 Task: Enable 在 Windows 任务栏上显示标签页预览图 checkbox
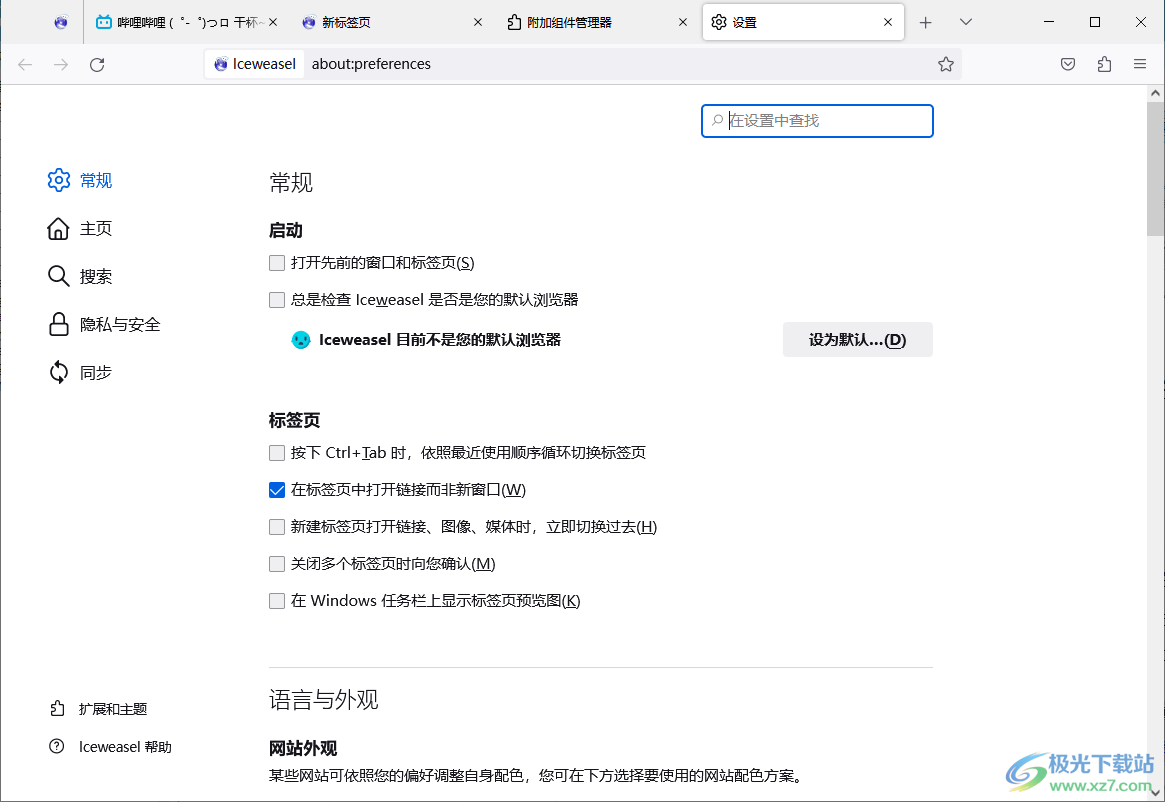277,601
